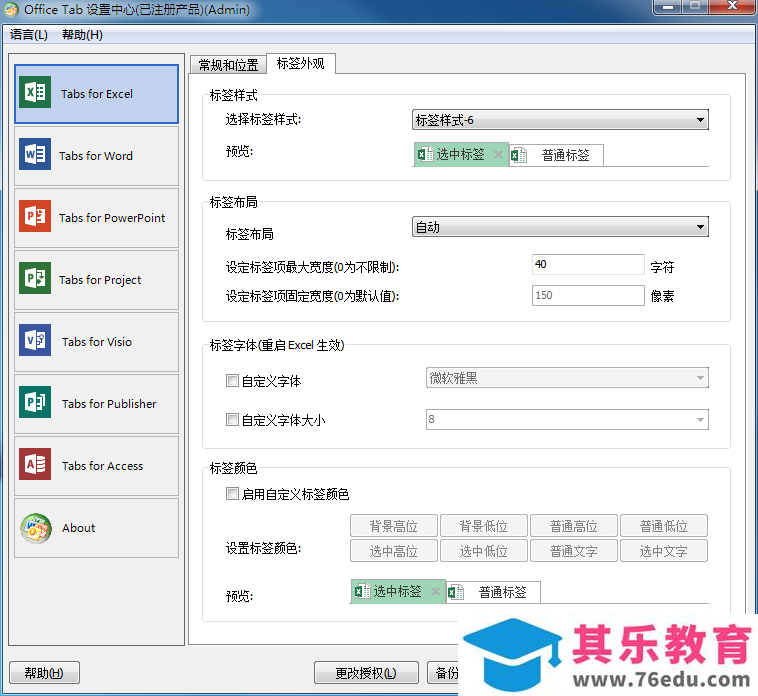Open the 标签样式-6 style dropdown
The width and height of the screenshot is (758, 696).
560,120
